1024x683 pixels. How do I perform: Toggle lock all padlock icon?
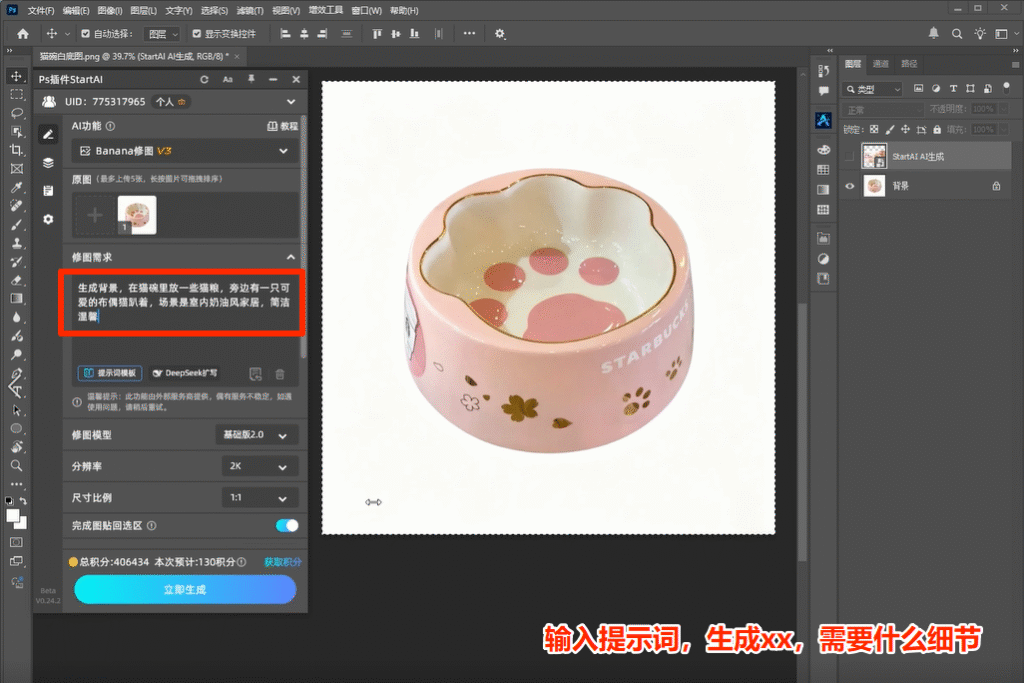937,129
